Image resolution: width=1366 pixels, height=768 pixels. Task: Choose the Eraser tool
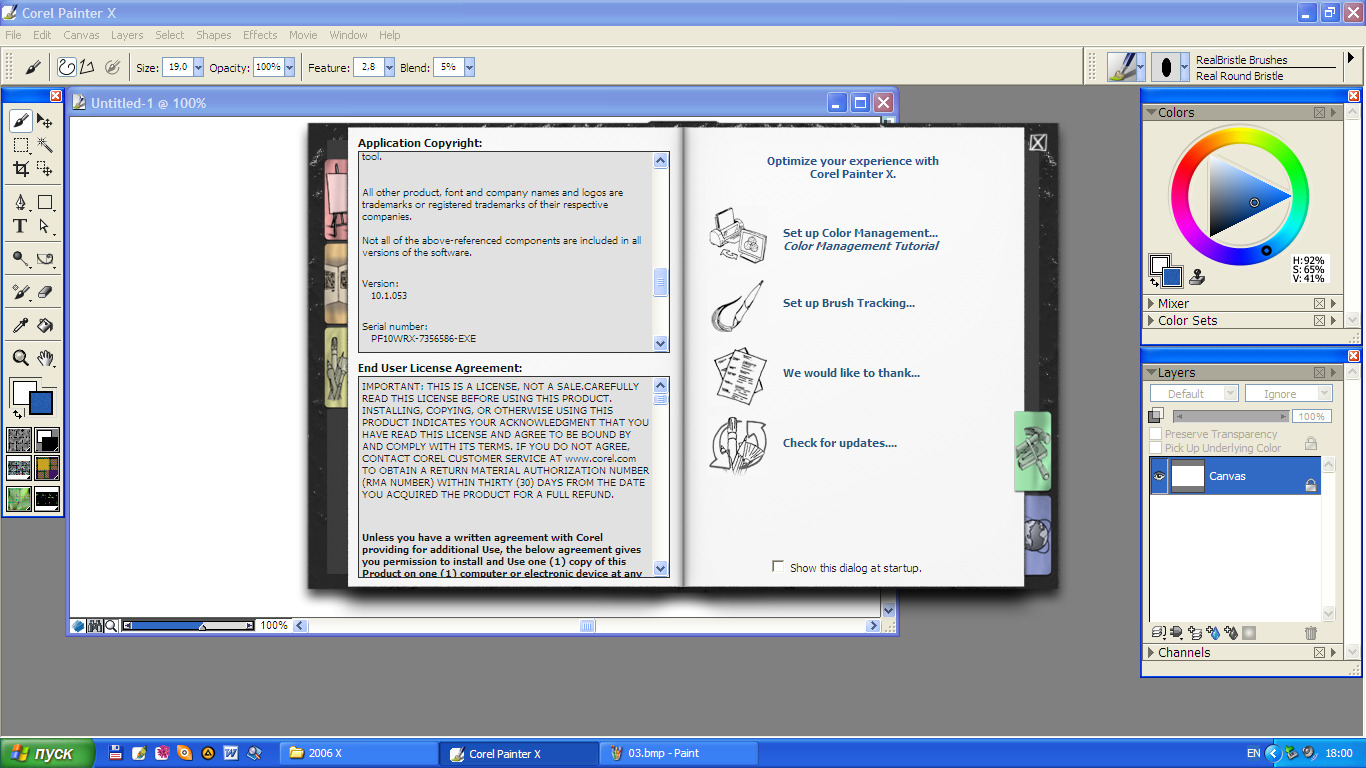[45, 292]
